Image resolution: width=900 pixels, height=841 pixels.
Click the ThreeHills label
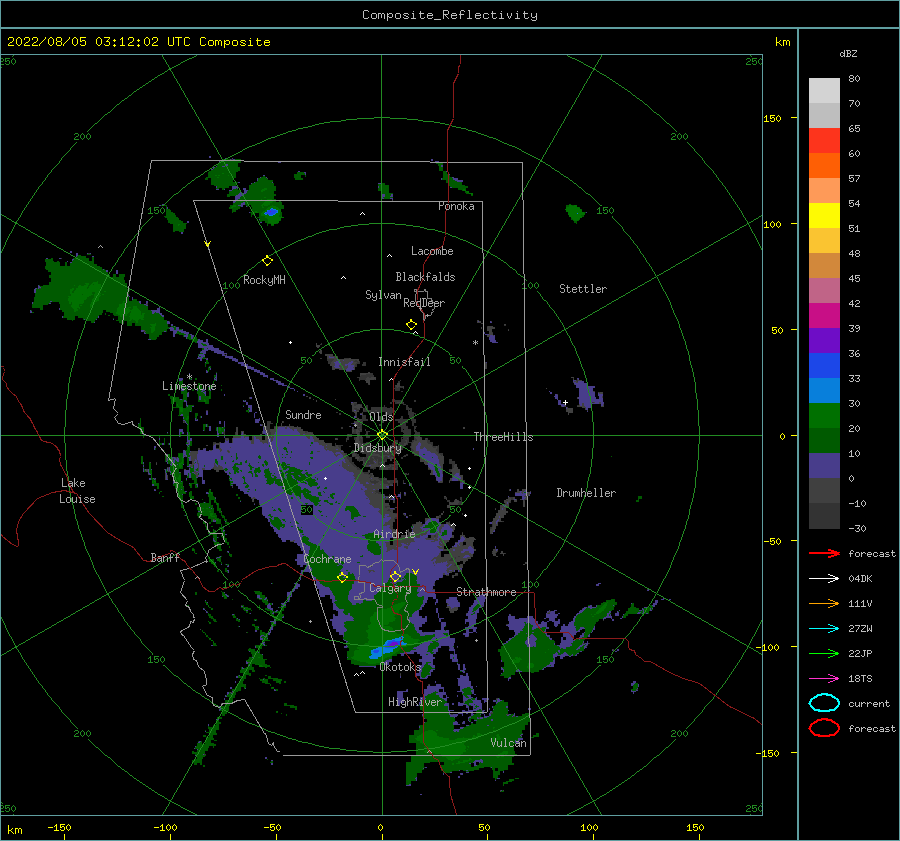point(503,437)
